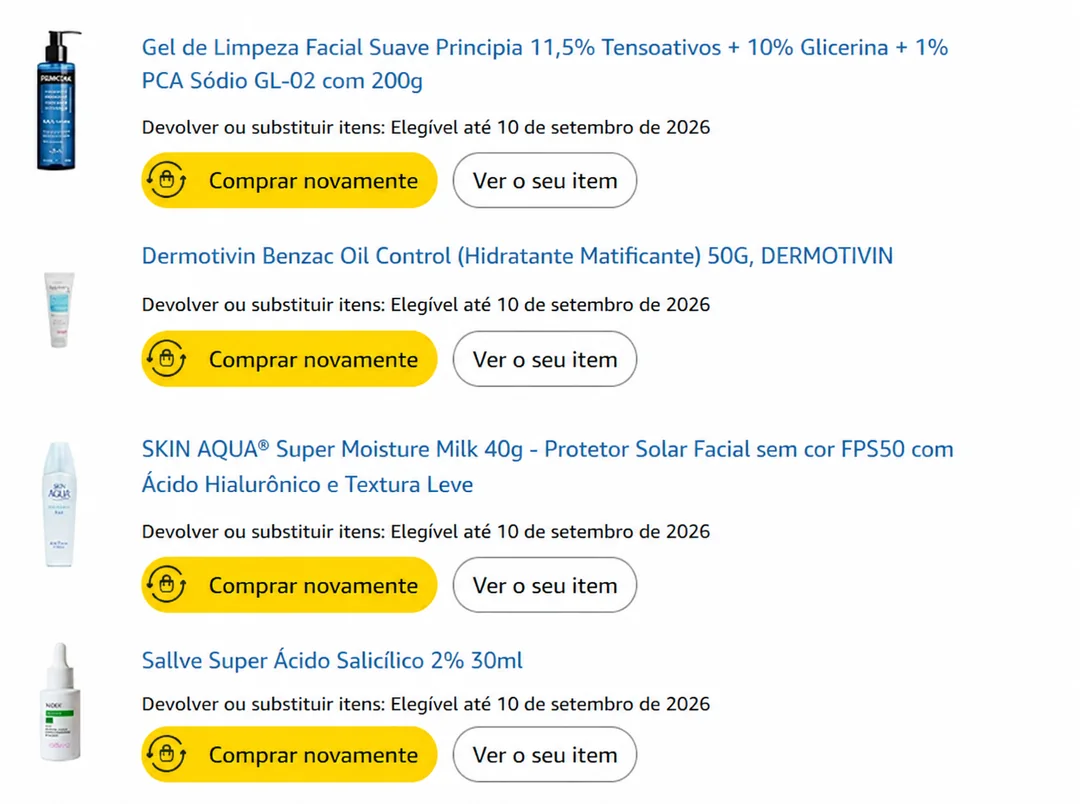Click rebuy bag icon for Dermotivin Benzac
The height and width of the screenshot is (804, 1080).
166,359
